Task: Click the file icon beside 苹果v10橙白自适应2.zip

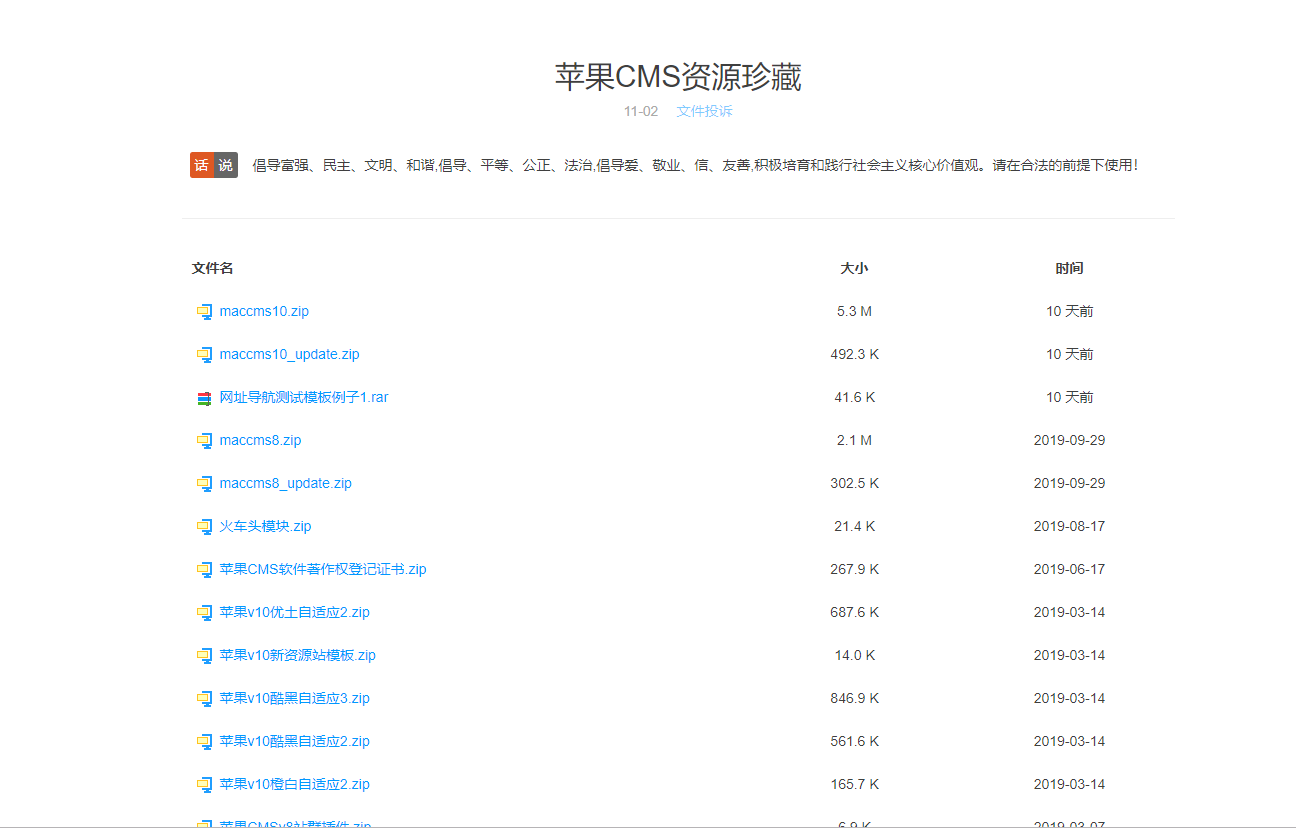Action: point(204,784)
